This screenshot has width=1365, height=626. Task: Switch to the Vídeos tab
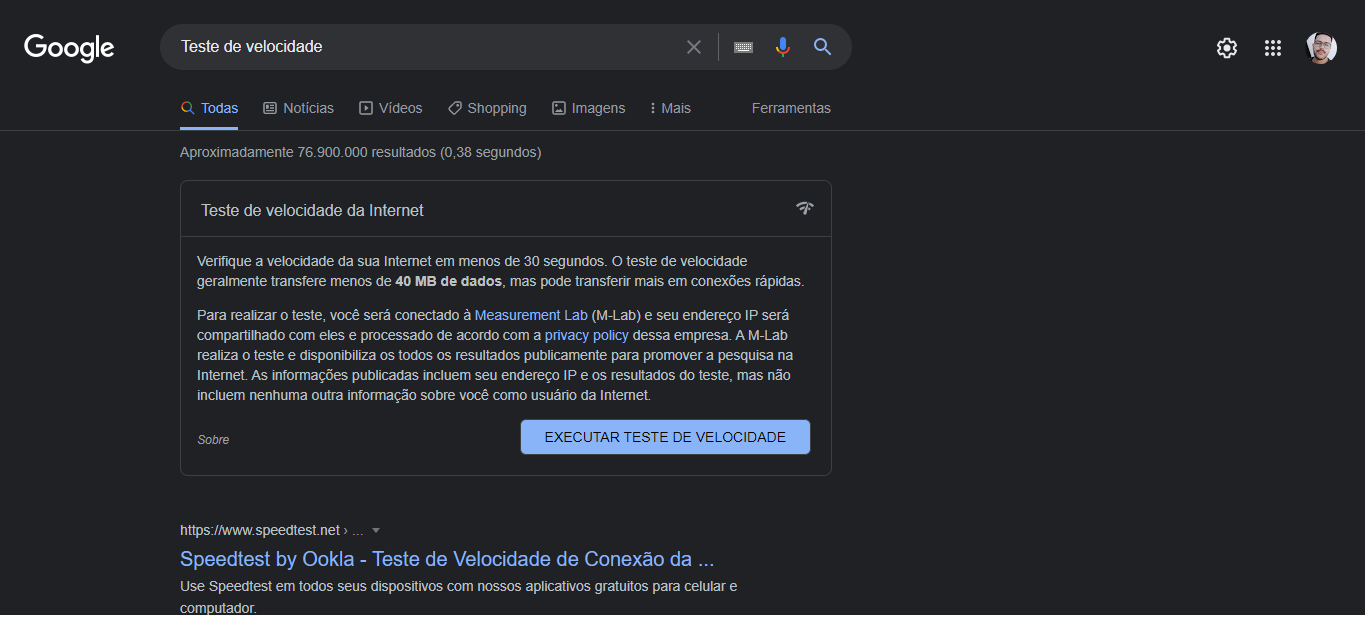(390, 108)
